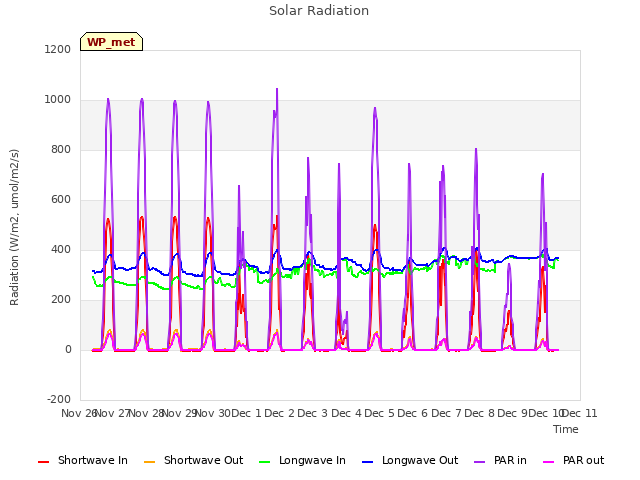
Task: Click the magenta PAR out legend swatch
Action: (549, 462)
